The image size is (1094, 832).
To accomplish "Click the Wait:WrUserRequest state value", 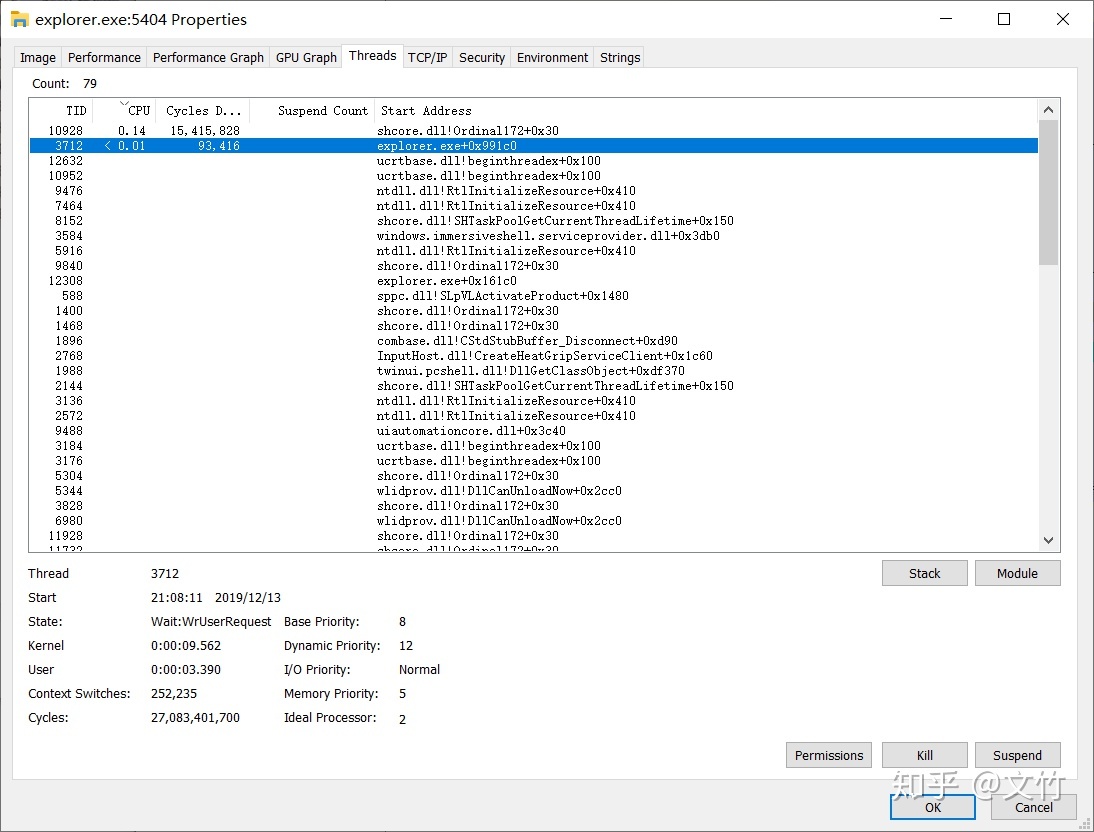I will (211, 621).
